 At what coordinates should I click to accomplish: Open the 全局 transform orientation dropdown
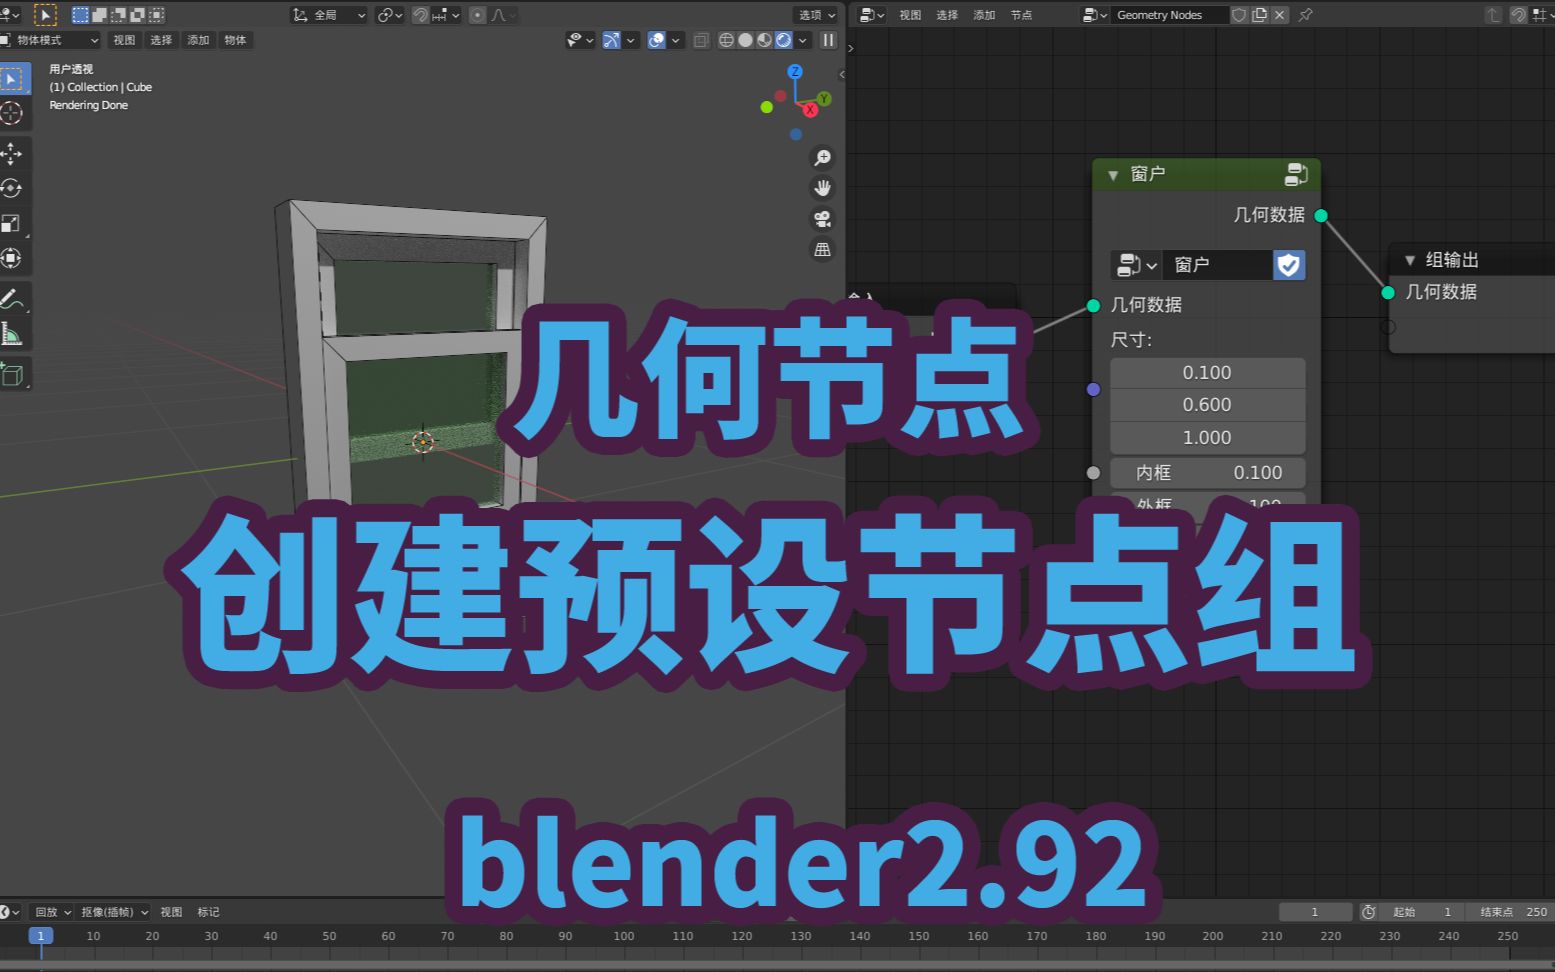(x=331, y=15)
